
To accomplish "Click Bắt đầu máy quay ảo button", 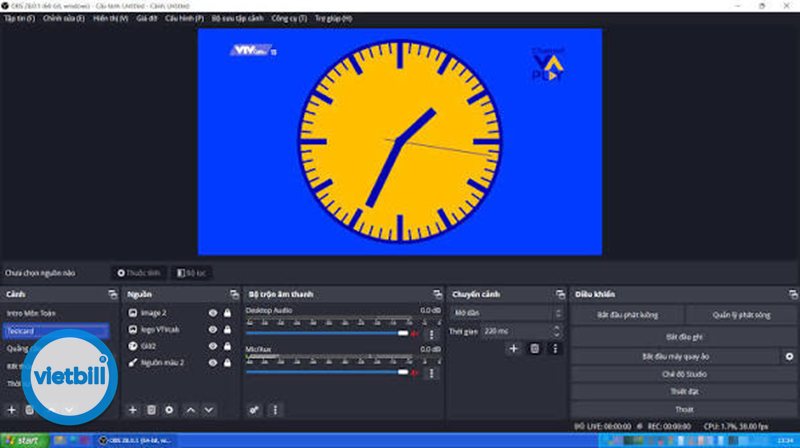I will pos(676,357).
